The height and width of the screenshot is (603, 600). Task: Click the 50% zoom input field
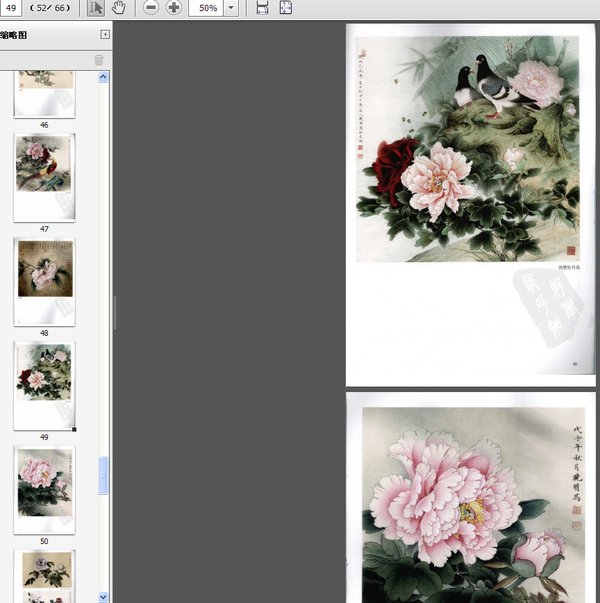(206, 8)
